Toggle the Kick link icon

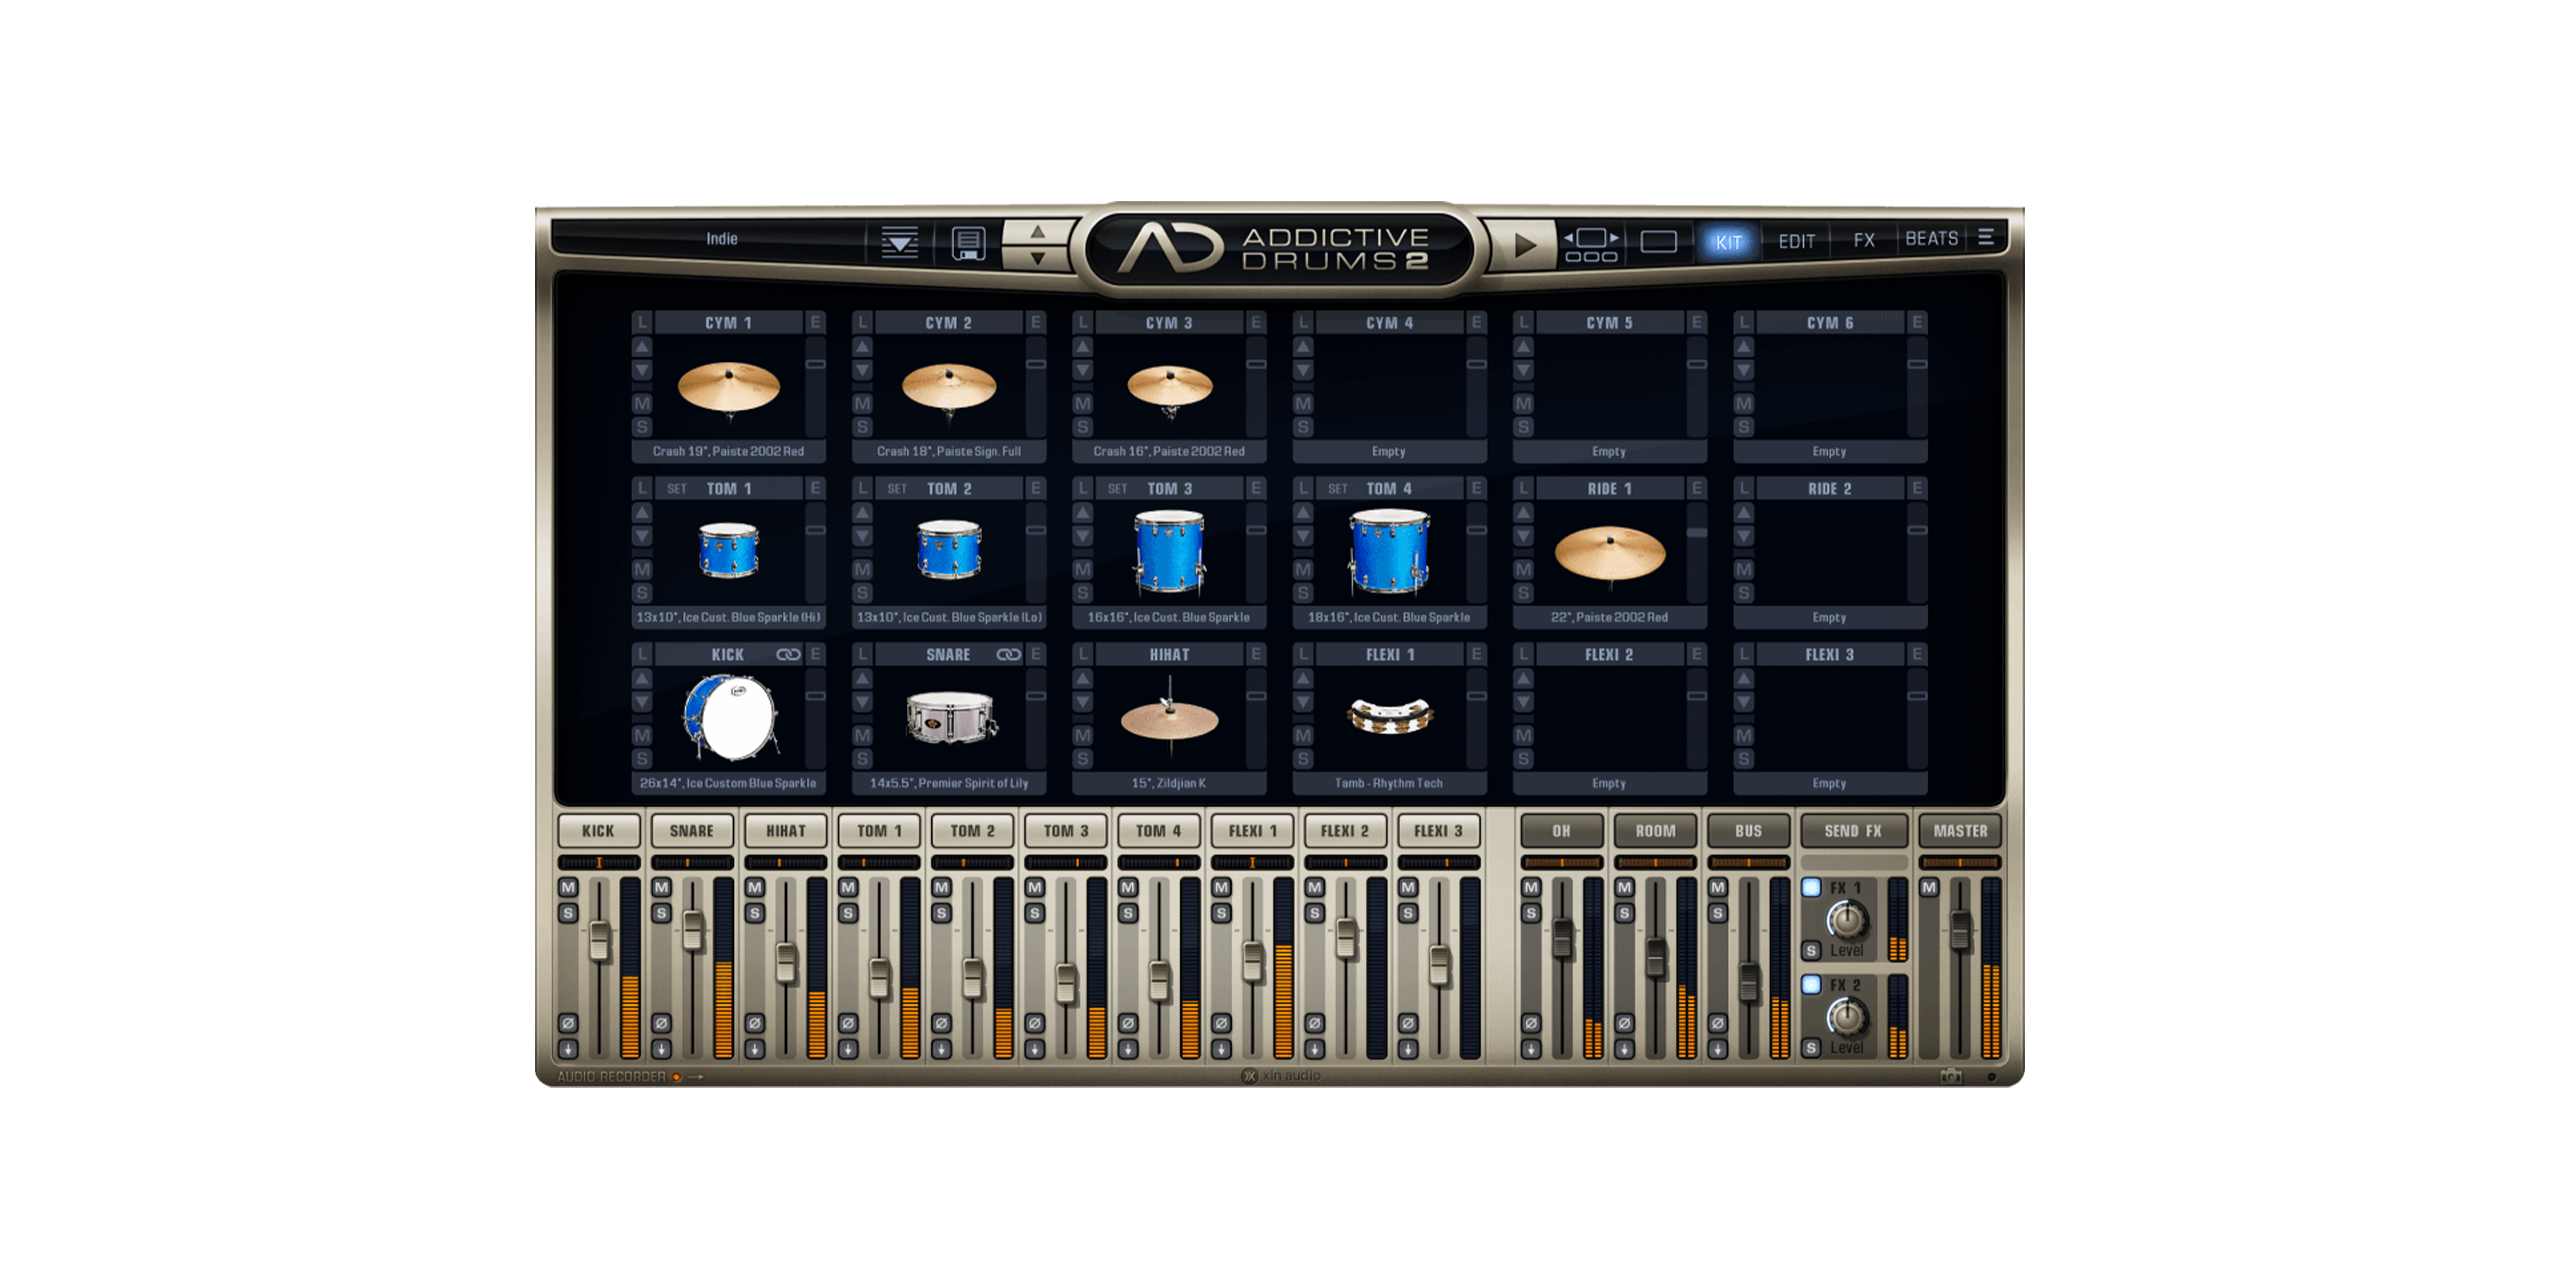point(788,655)
